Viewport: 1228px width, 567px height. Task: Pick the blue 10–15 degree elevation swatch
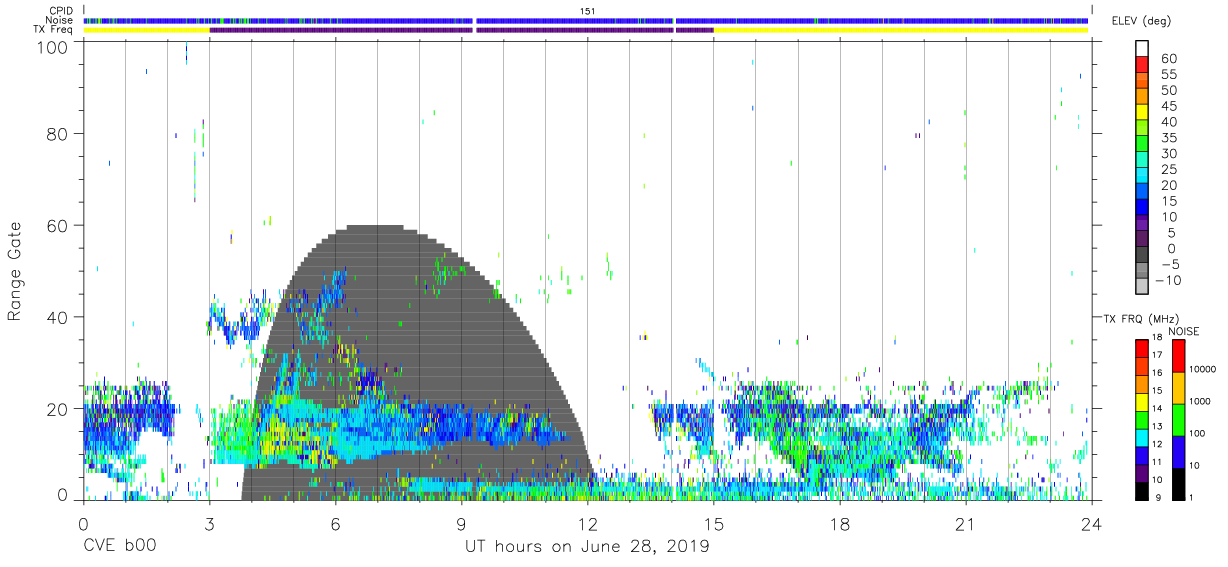(1142, 207)
